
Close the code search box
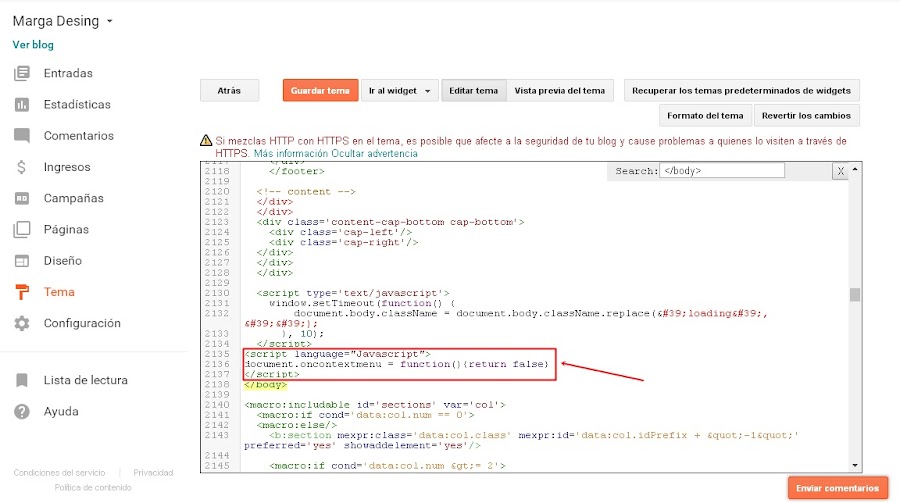pos(840,171)
